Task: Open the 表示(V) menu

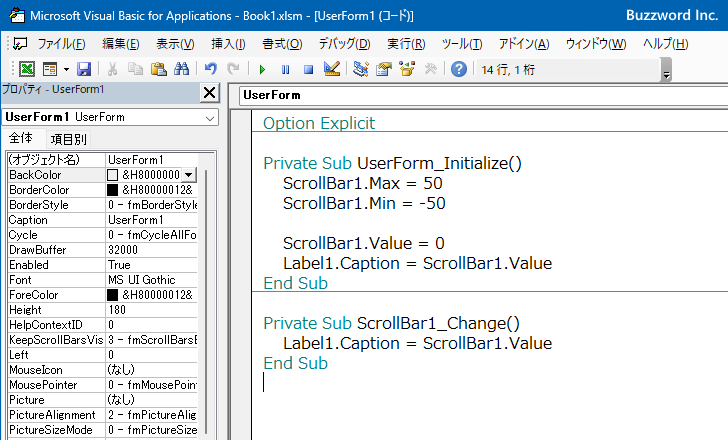Action: pyautogui.click(x=175, y=44)
